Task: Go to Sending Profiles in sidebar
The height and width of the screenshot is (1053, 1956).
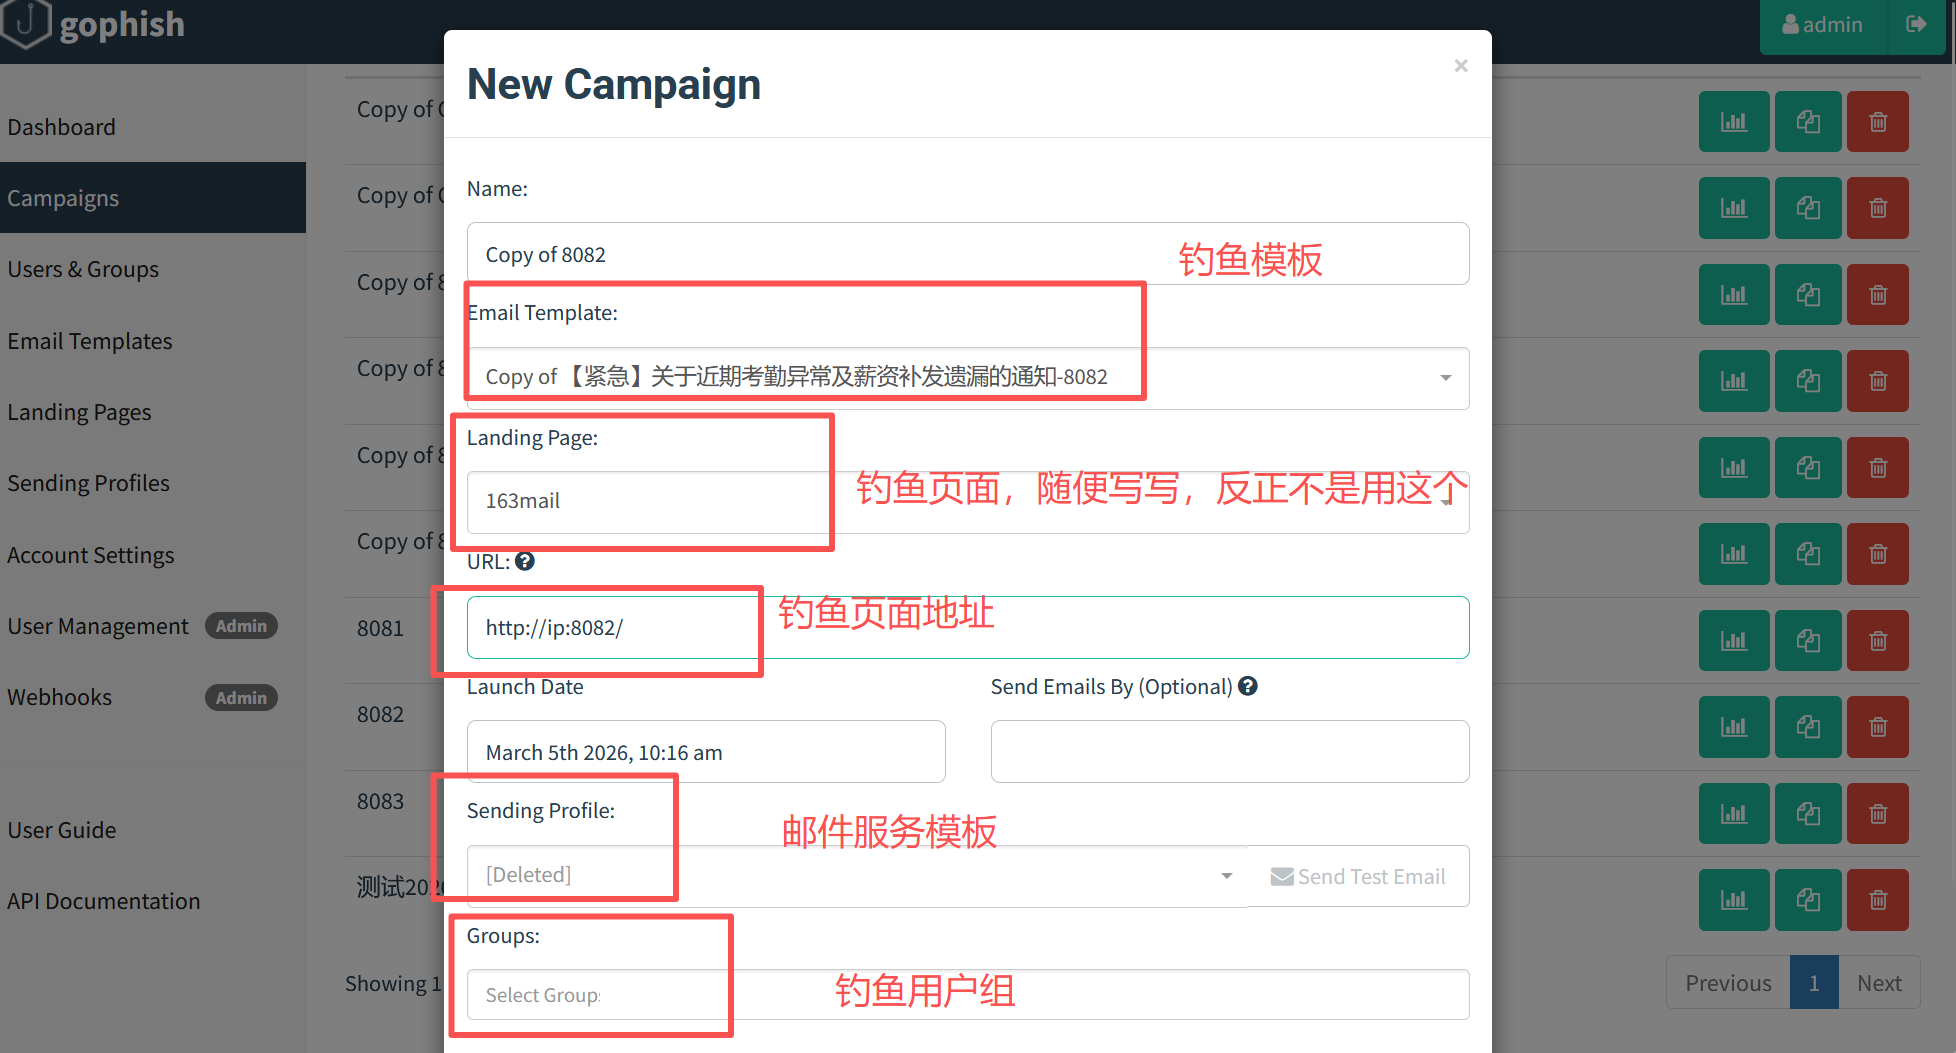Action: (88, 483)
